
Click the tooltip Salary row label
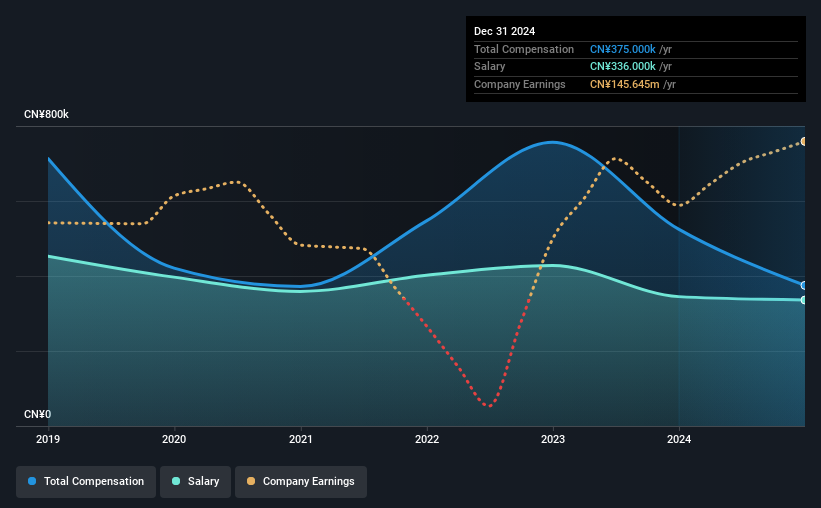490,67
